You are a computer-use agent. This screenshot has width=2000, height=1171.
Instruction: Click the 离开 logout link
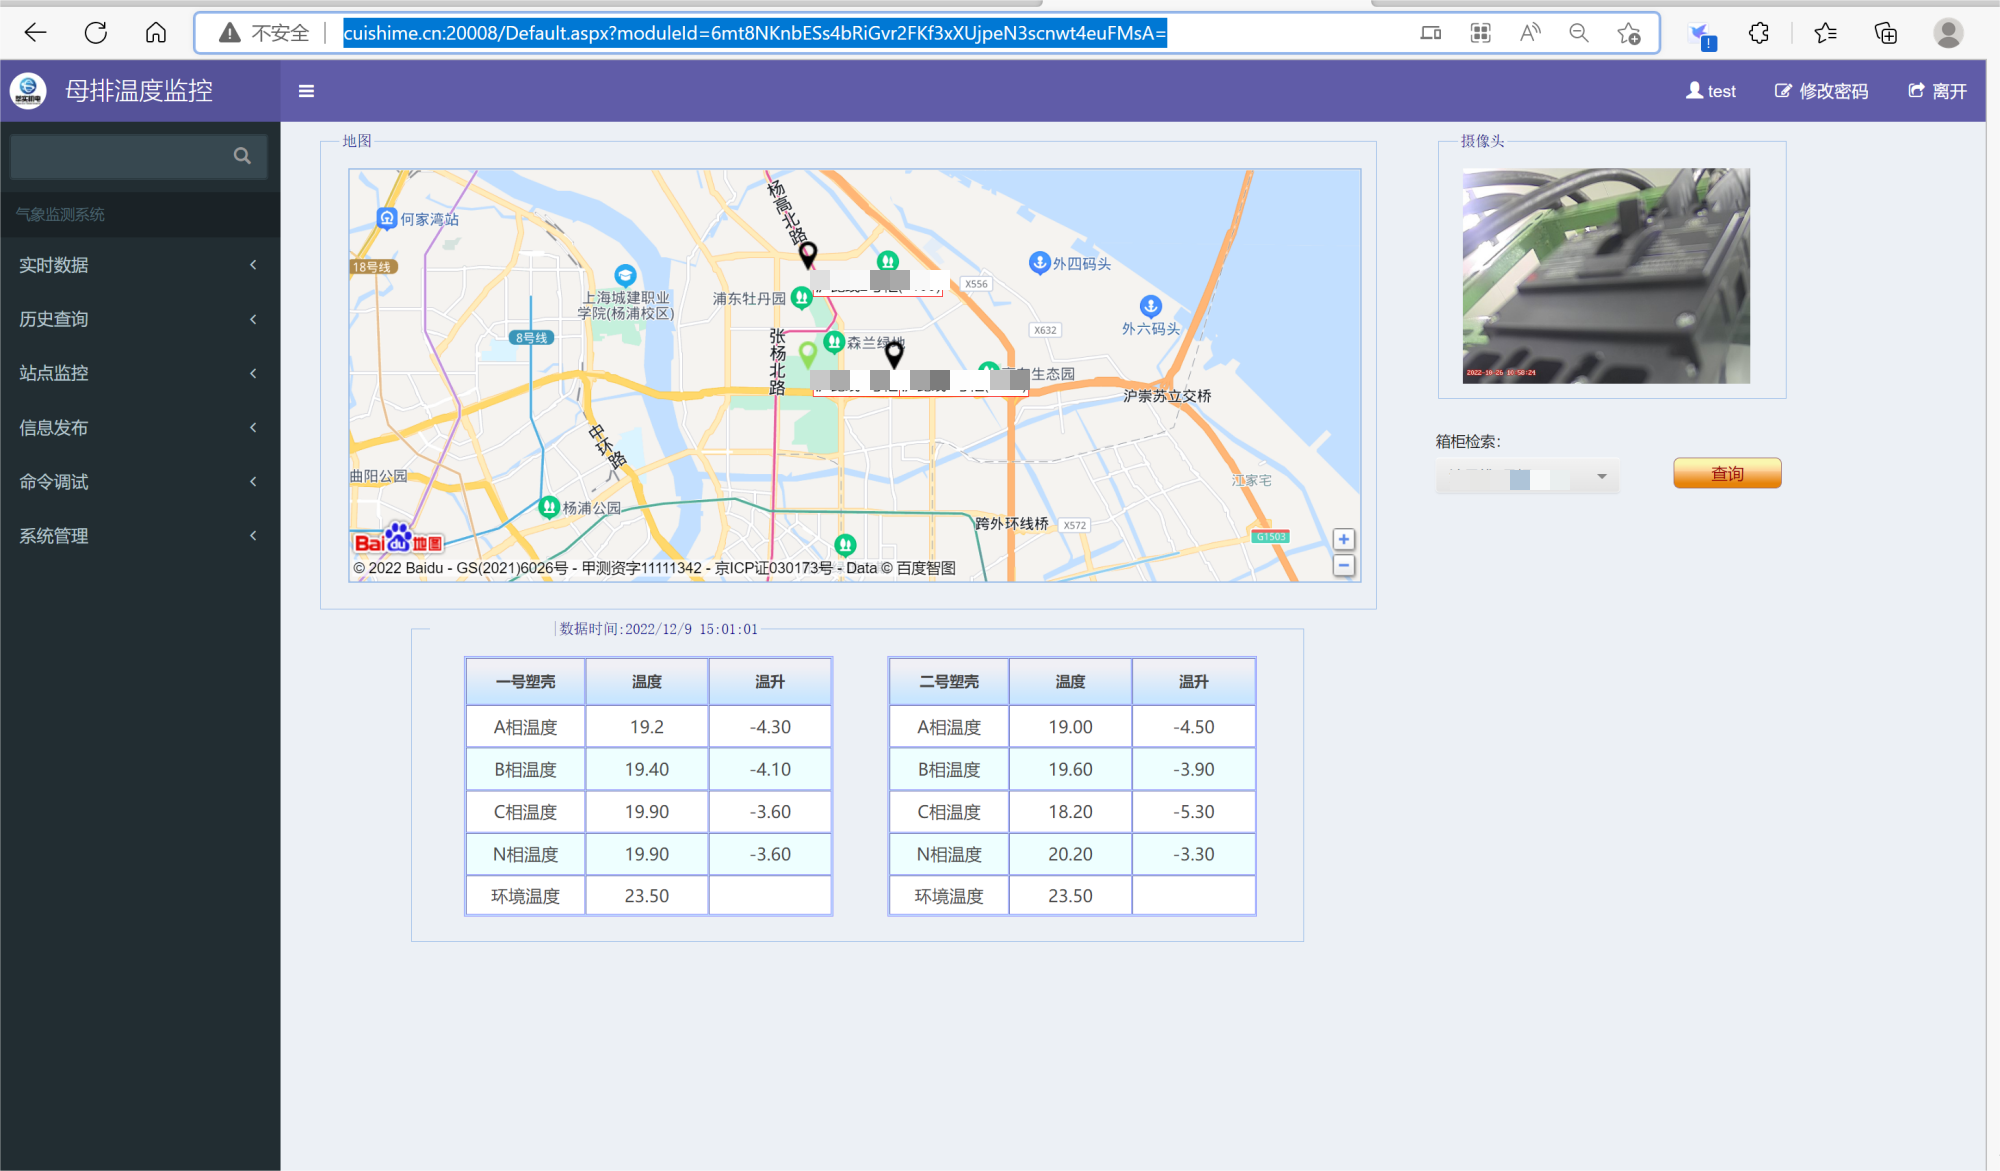(x=1938, y=91)
